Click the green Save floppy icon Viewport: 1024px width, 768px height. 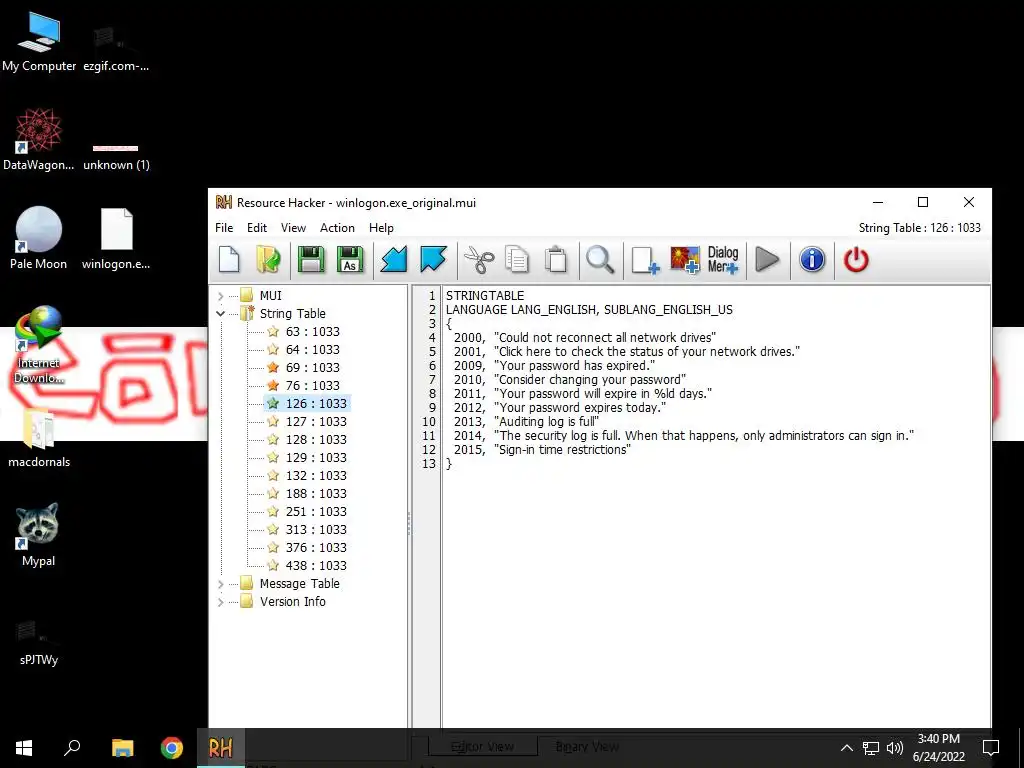pos(311,260)
